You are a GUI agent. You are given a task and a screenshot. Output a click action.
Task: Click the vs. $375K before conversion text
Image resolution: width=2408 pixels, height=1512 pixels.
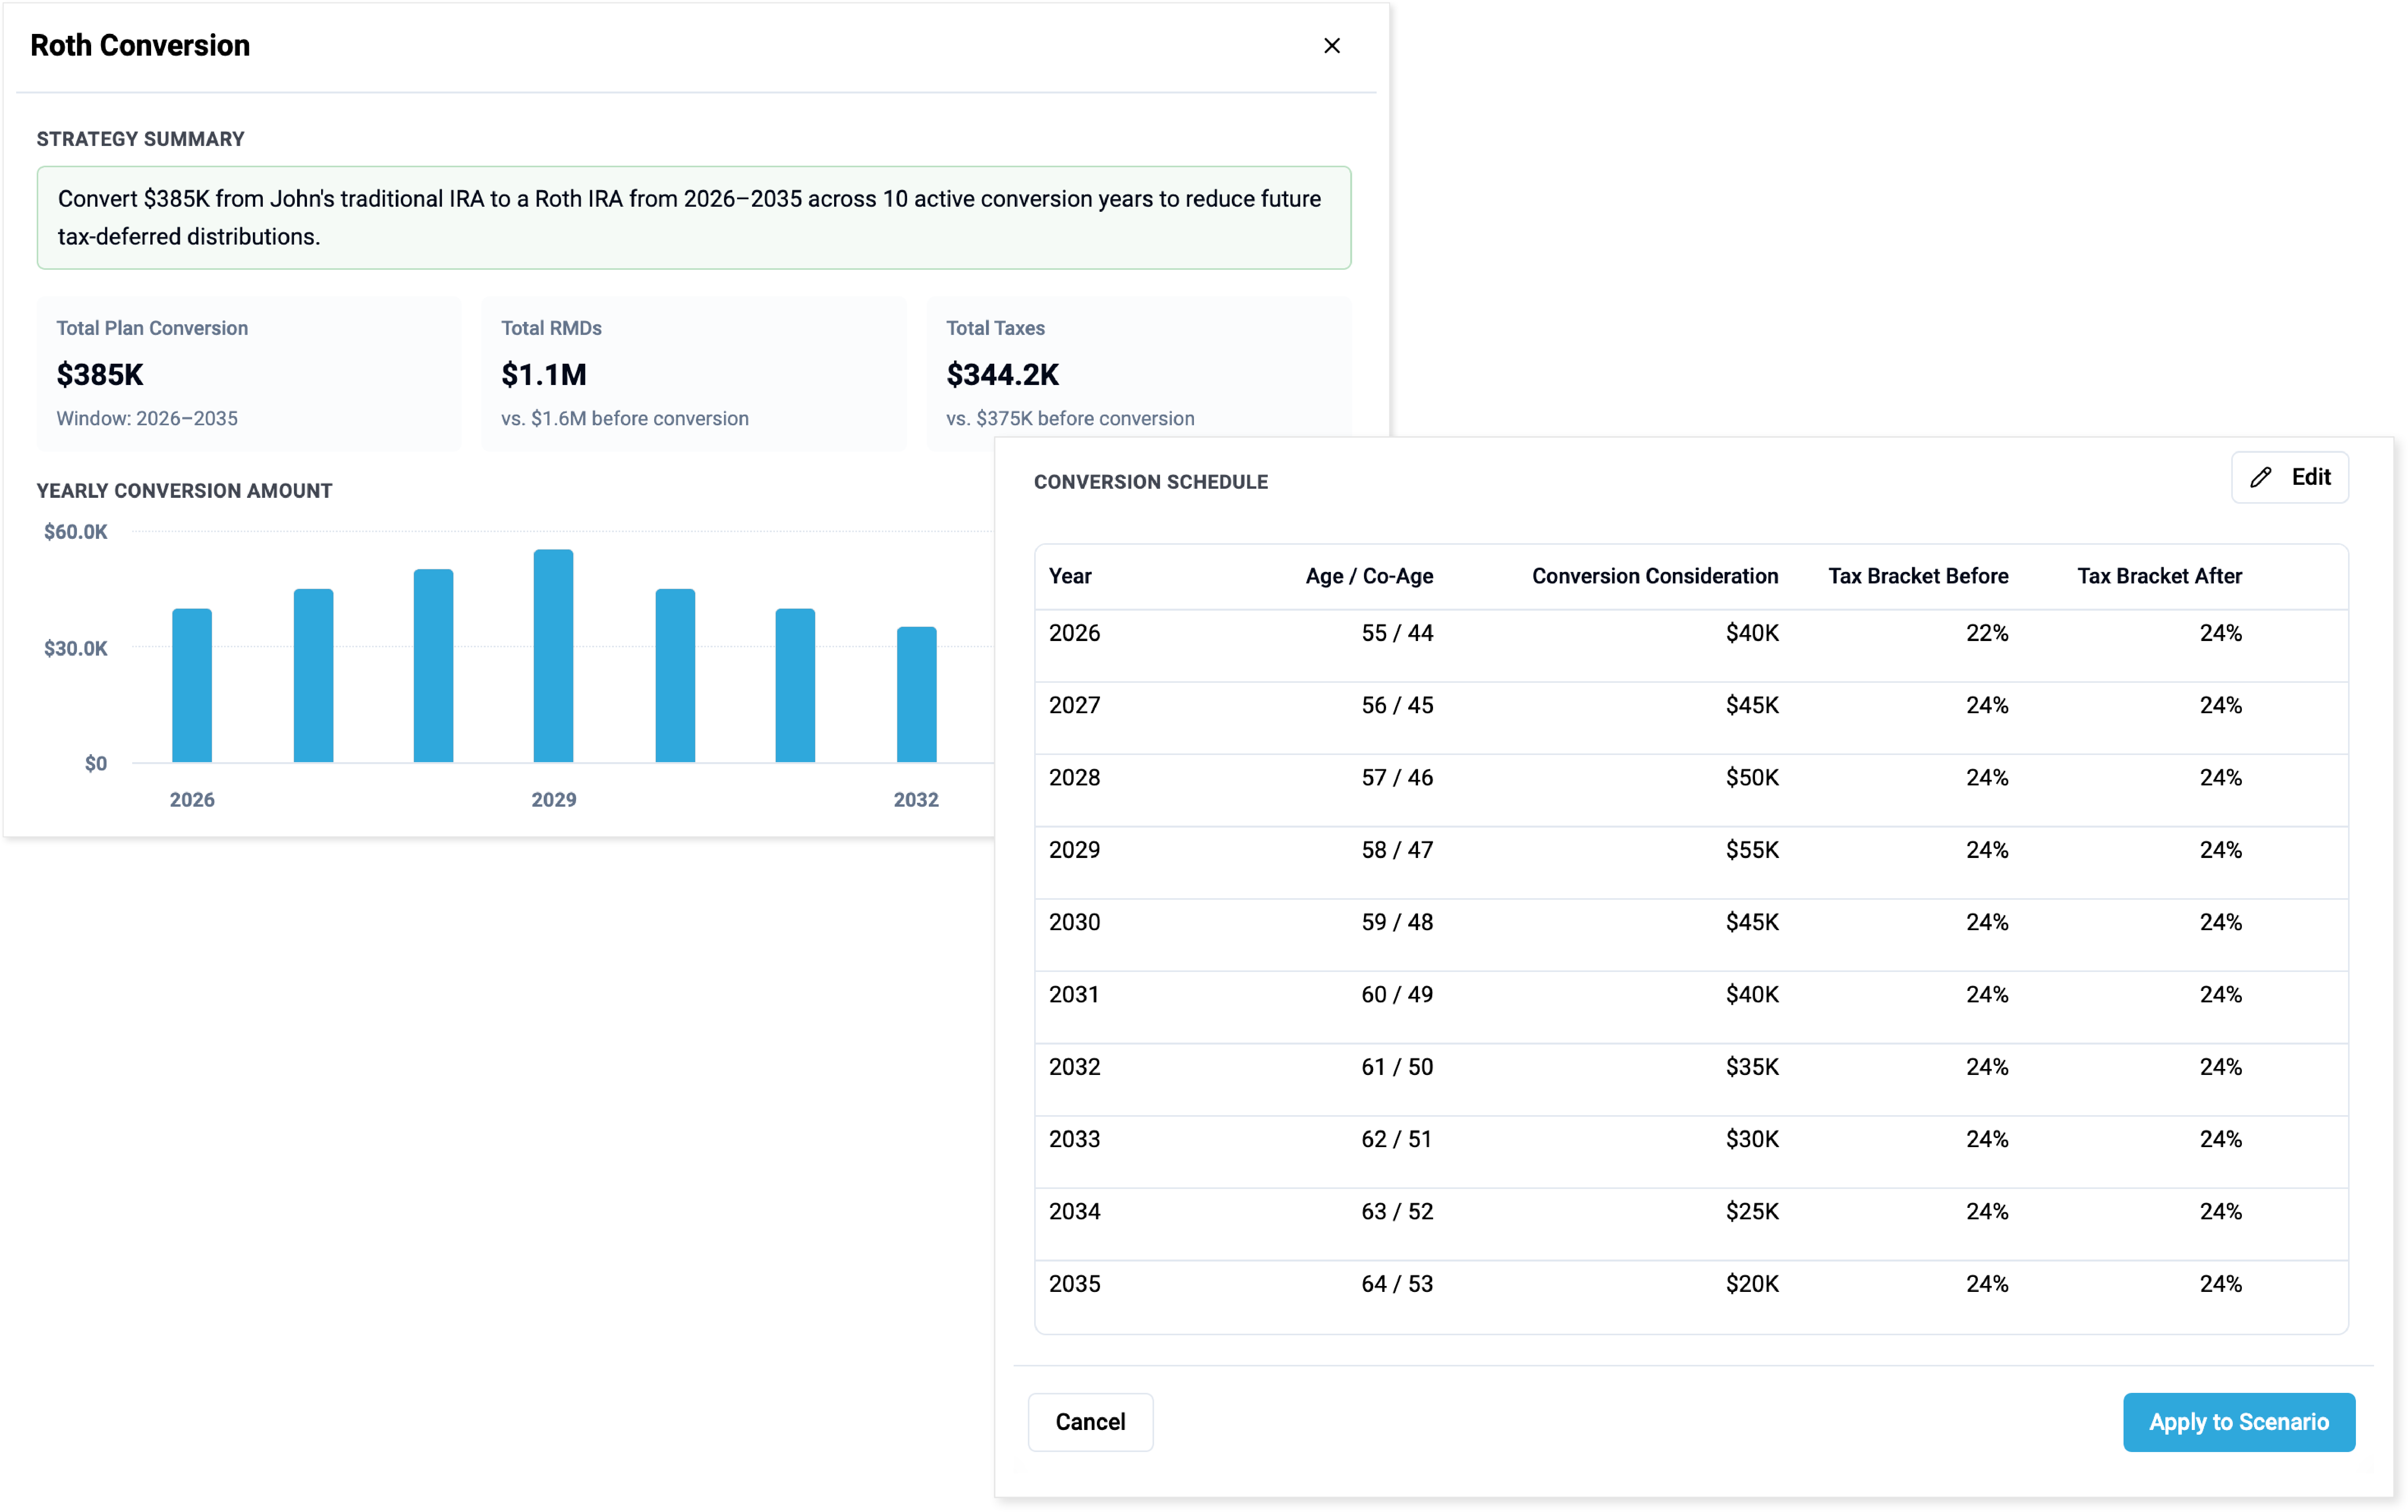click(1070, 418)
